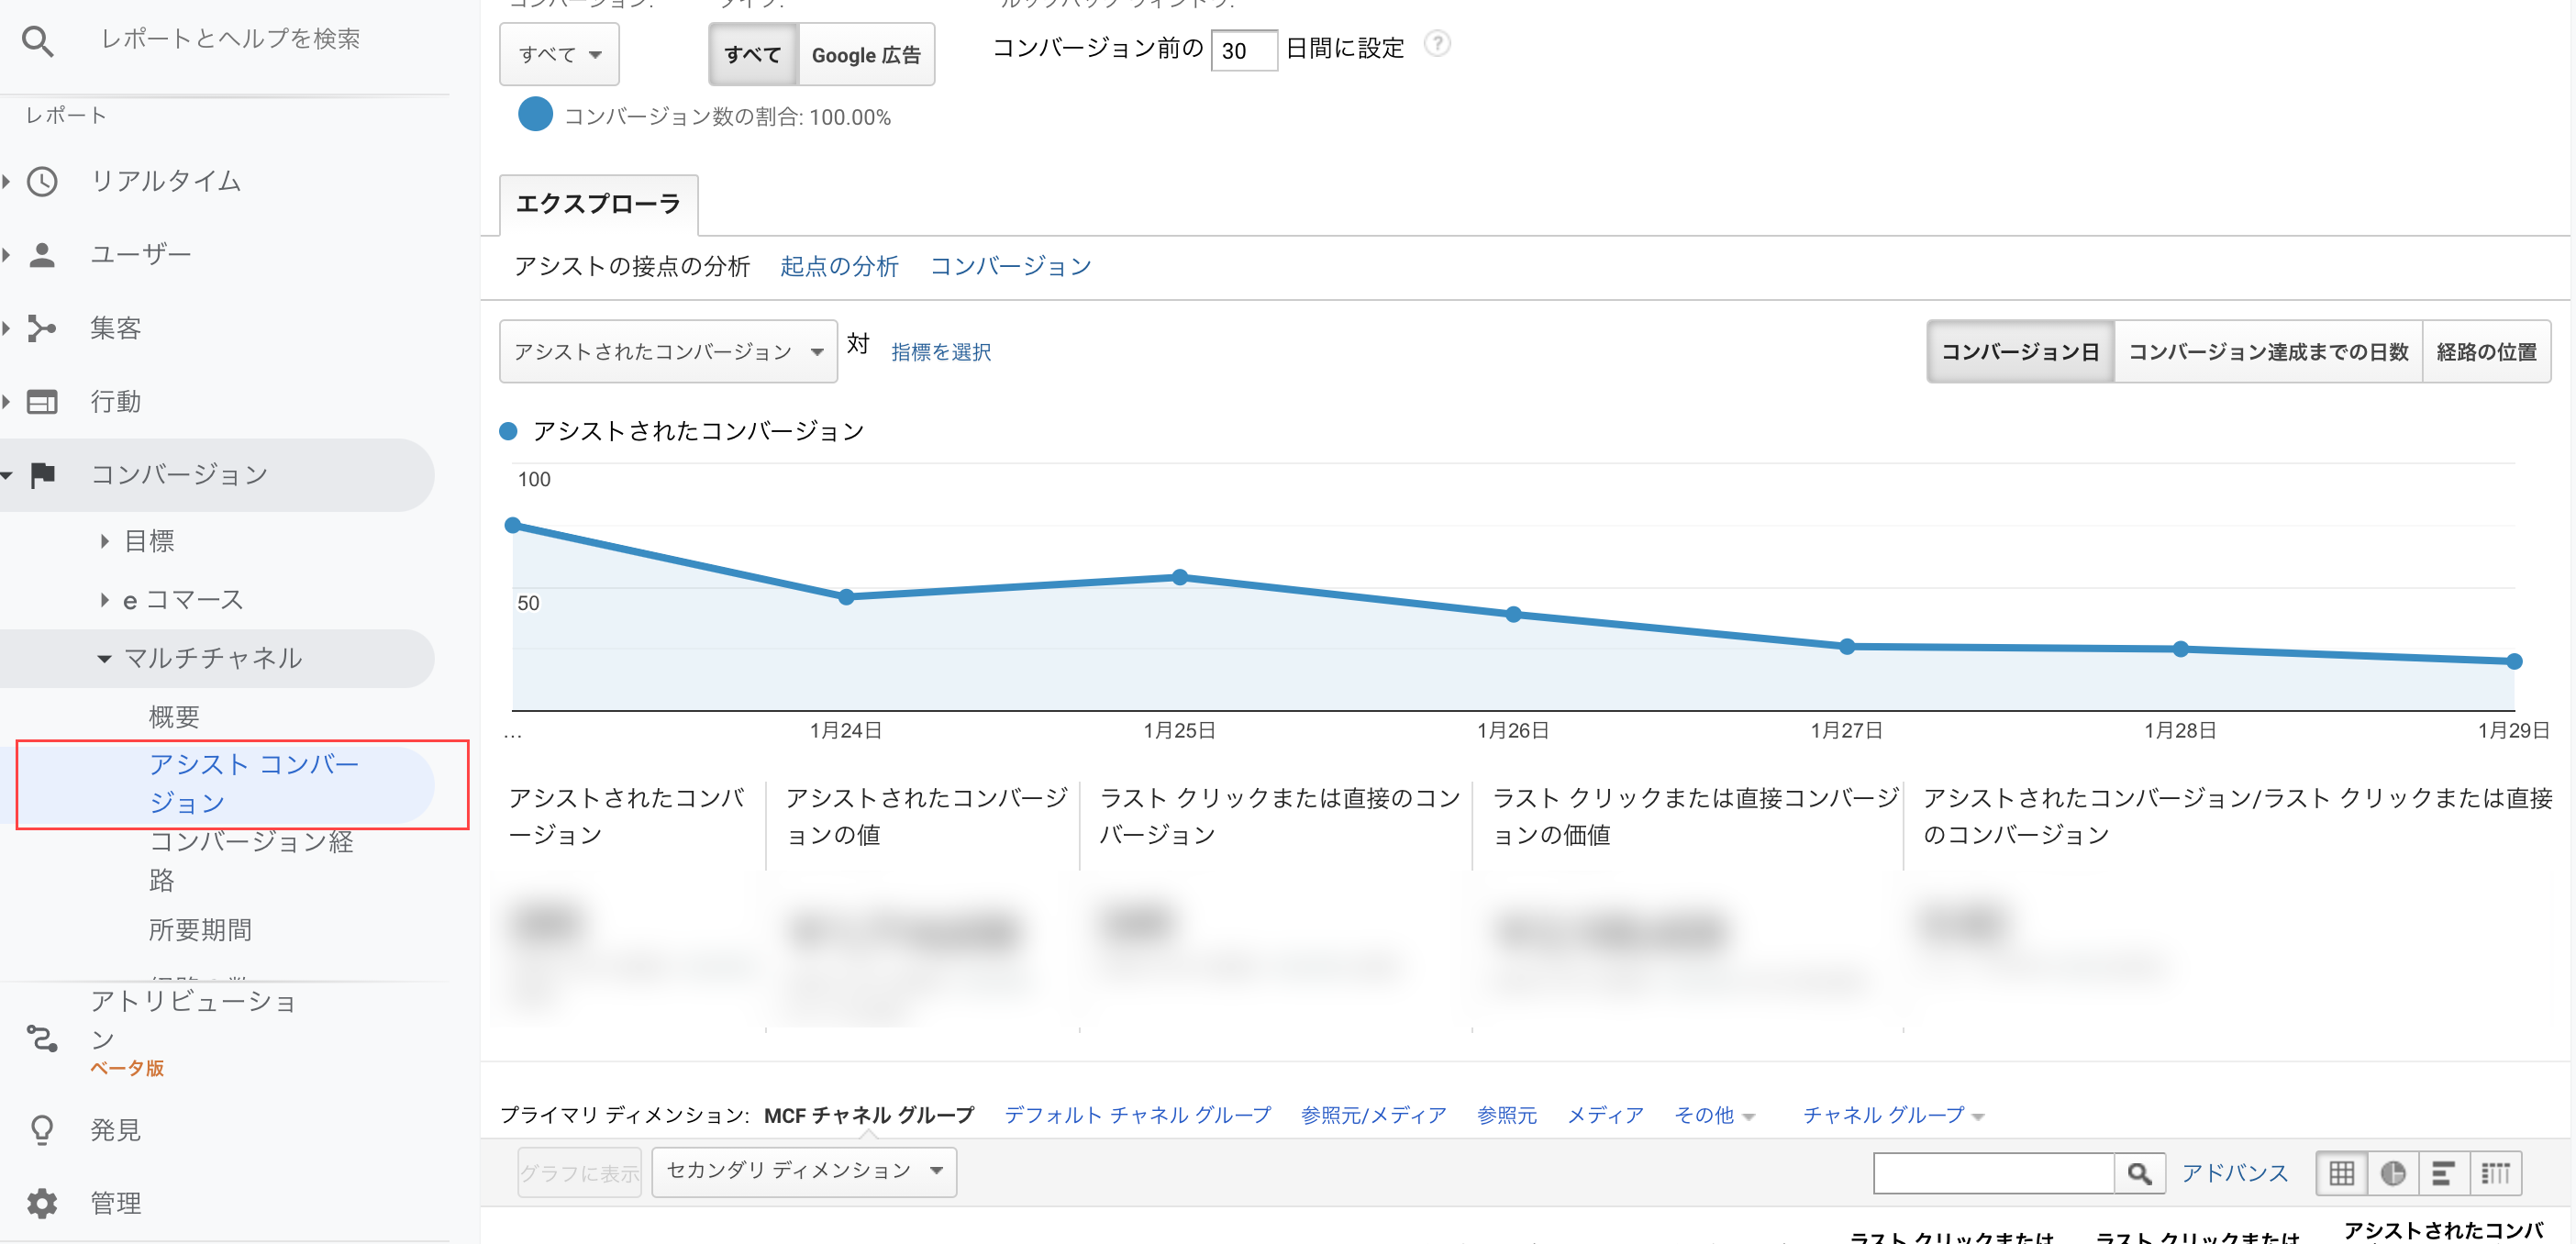Switch chart to コンバージョン達成までの日数

[2267, 350]
